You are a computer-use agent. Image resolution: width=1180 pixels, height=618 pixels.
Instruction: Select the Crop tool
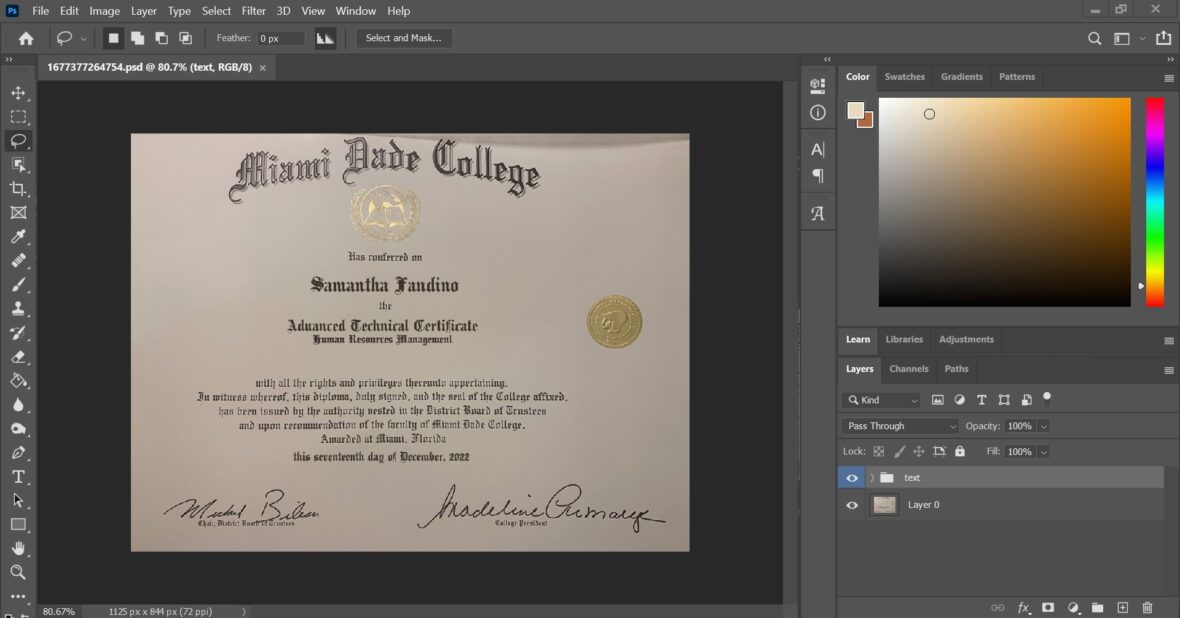[x=18, y=188]
